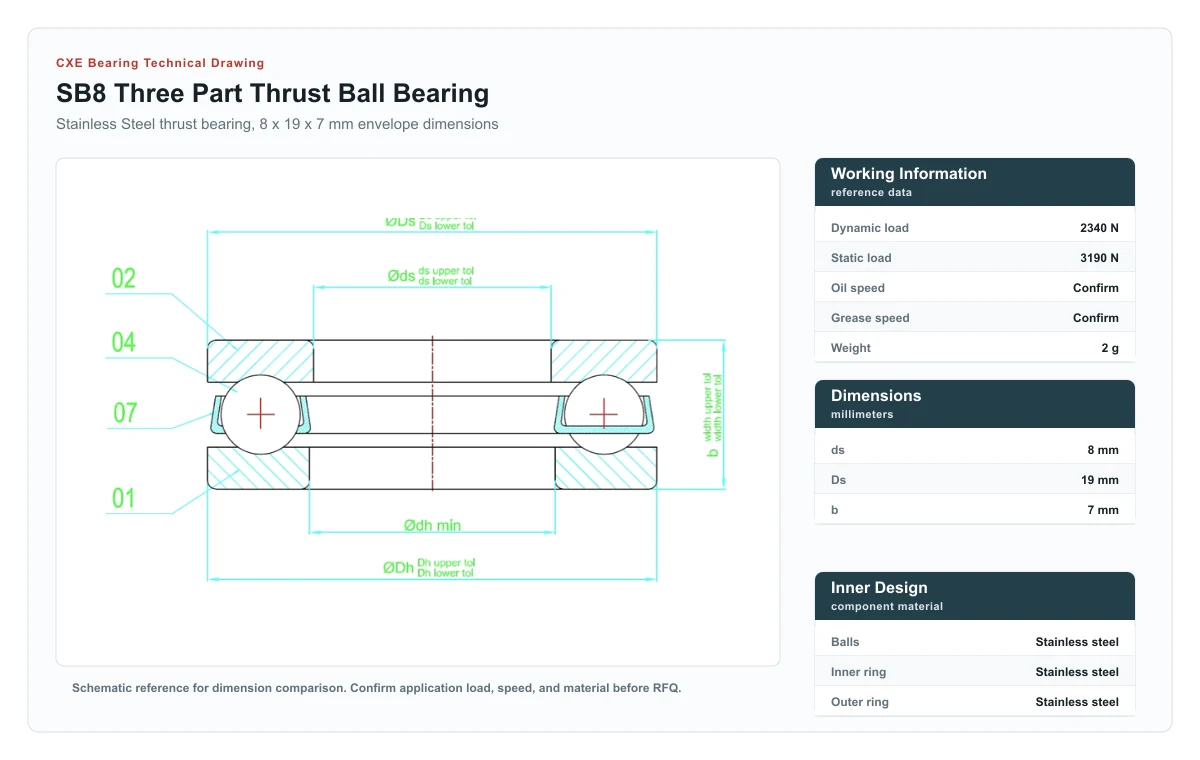Click the component material subheading
This screenshot has height=760, width=1200.
click(x=887, y=606)
